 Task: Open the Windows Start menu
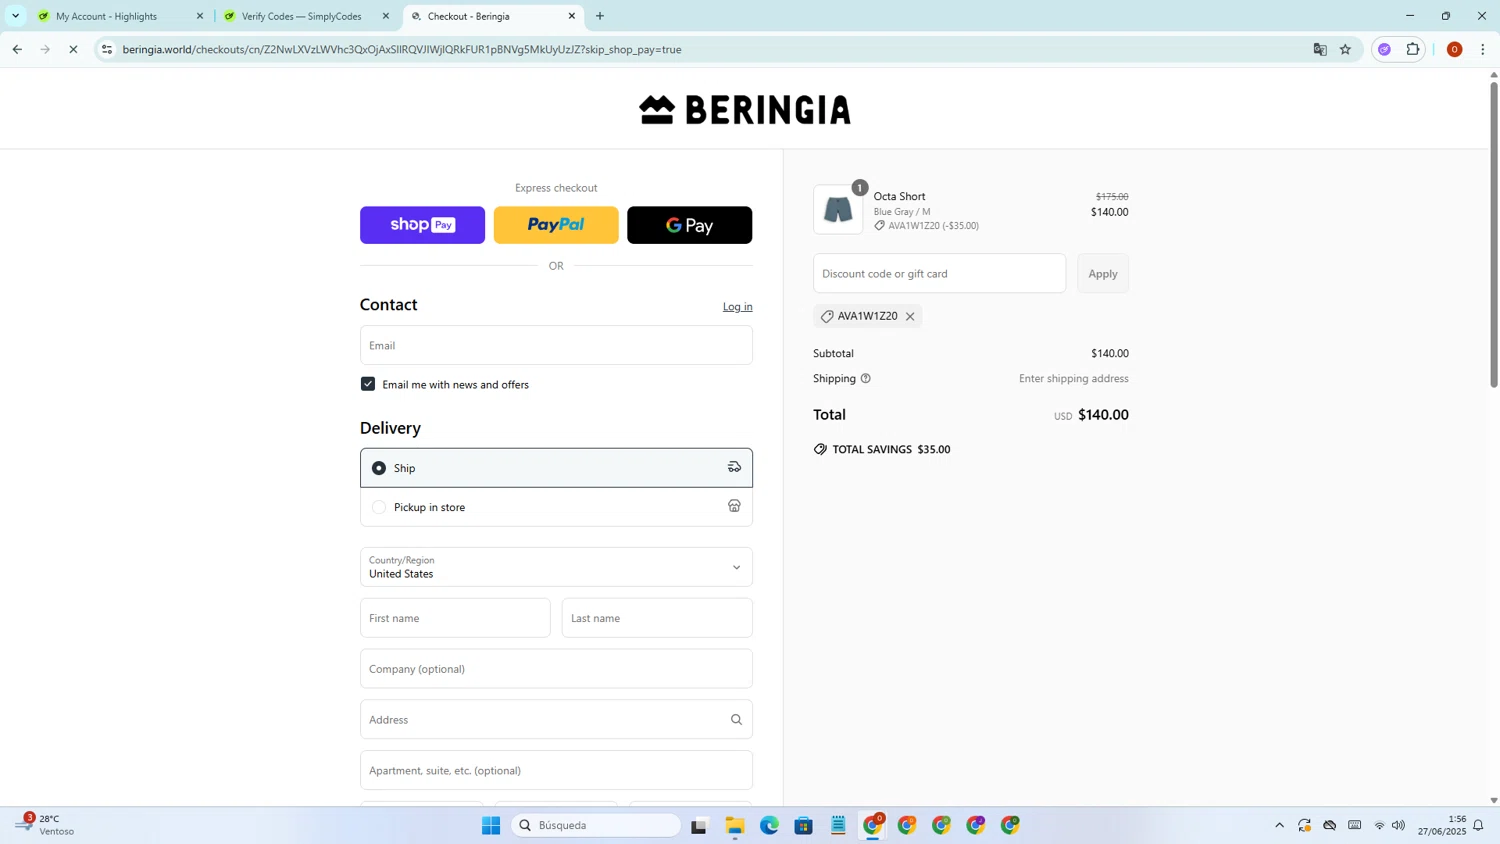pyautogui.click(x=490, y=825)
